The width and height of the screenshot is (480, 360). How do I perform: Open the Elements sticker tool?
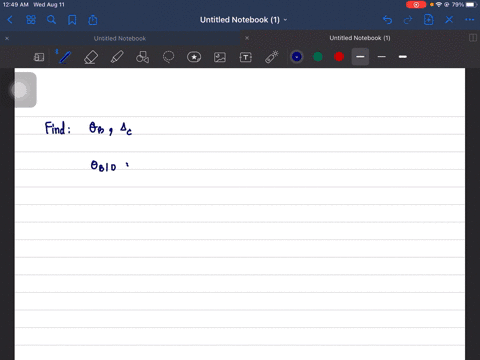(x=194, y=57)
